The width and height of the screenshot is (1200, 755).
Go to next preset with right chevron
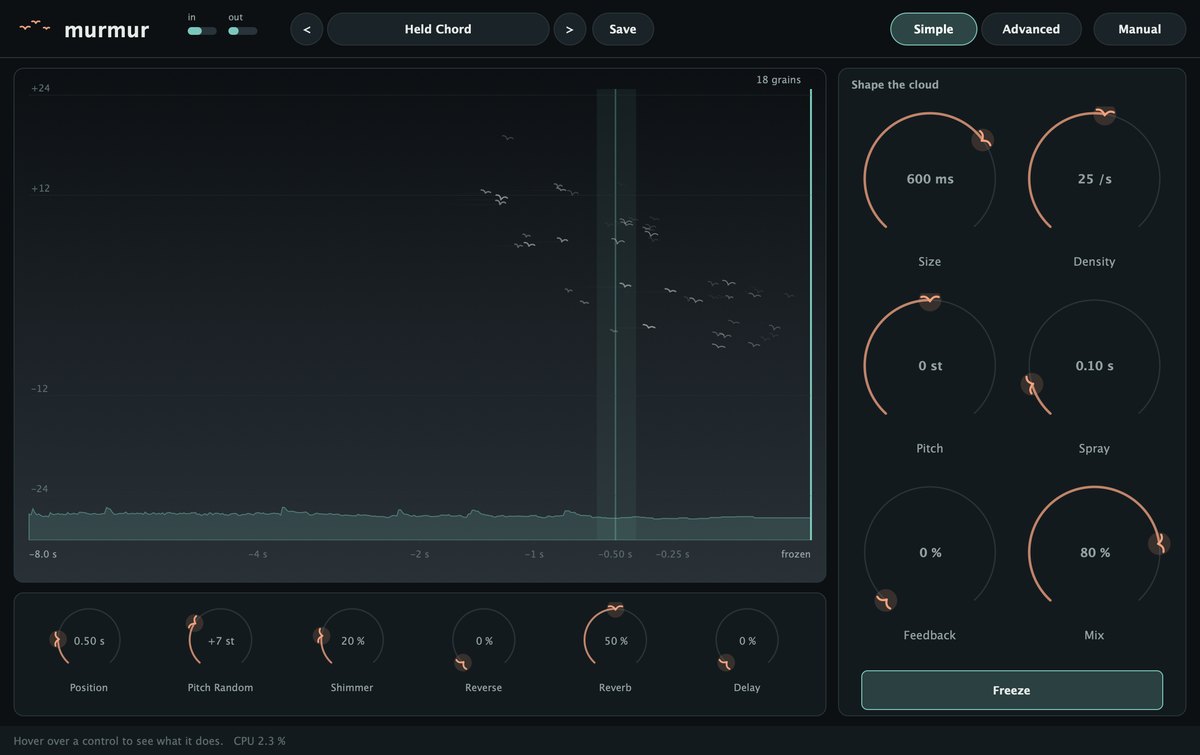[x=570, y=29]
